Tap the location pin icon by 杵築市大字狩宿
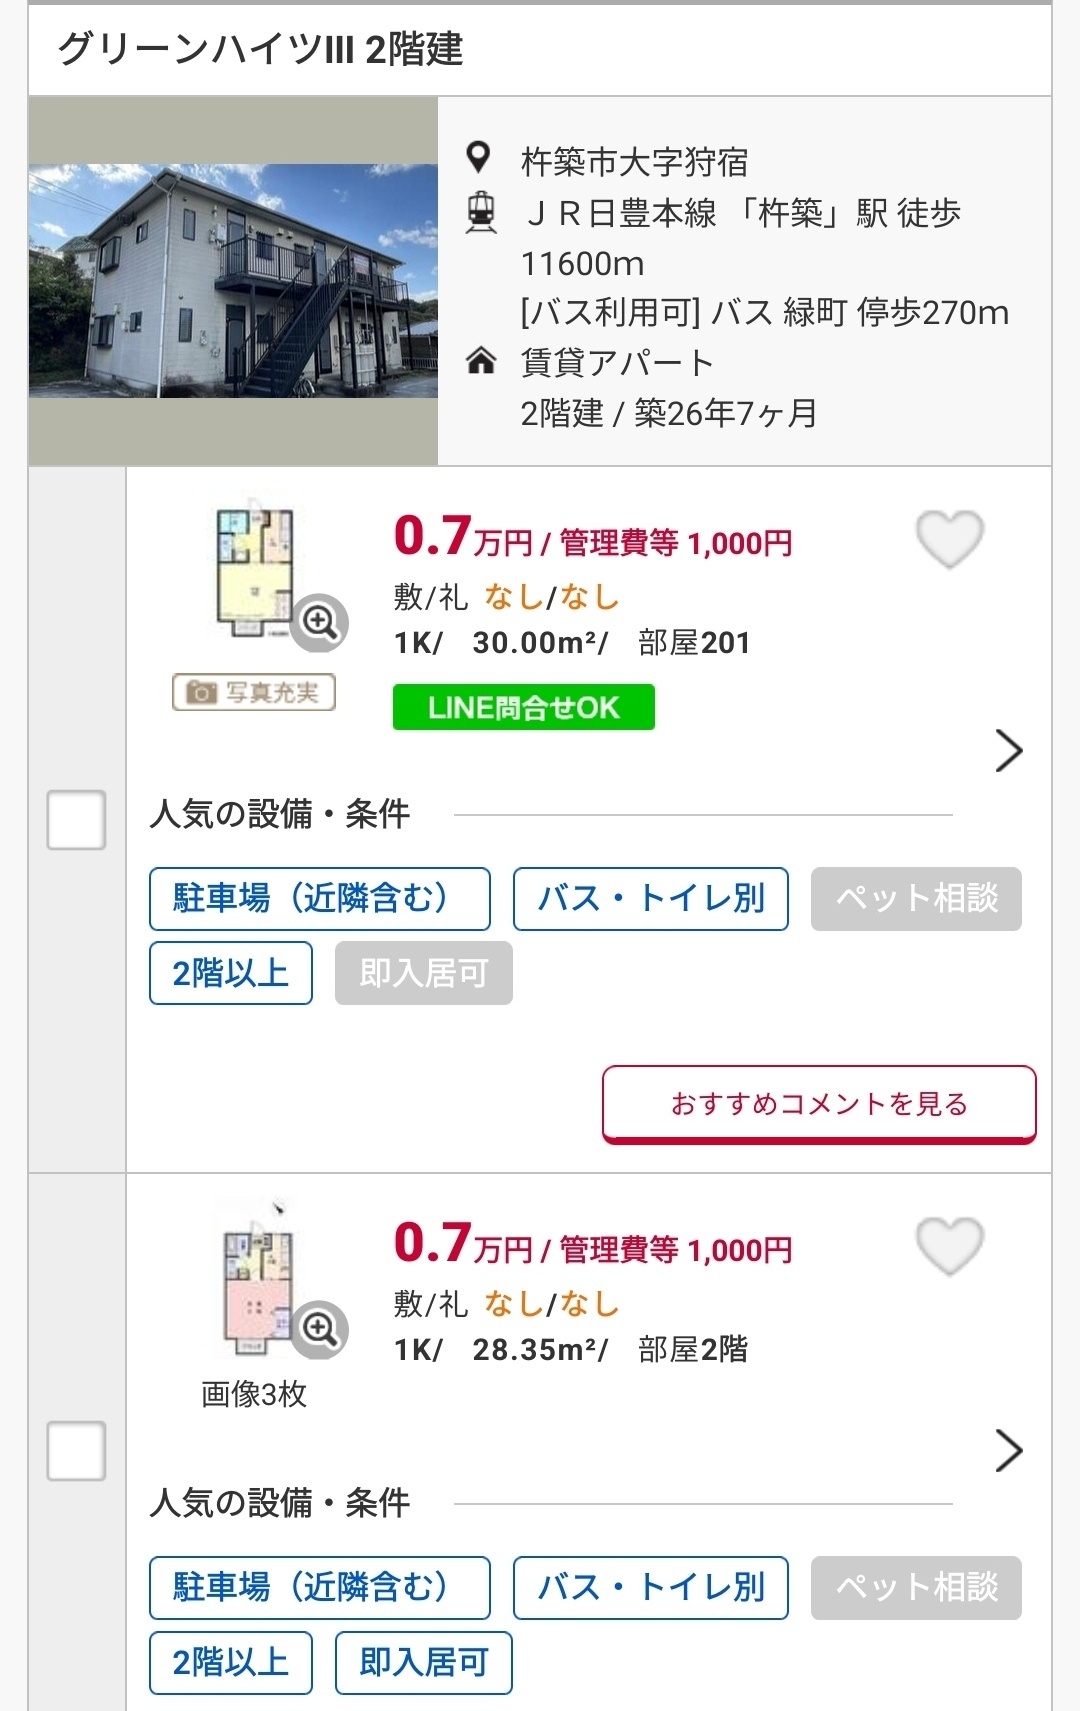Screen dimensions: 1080x1711 pos(480,158)
